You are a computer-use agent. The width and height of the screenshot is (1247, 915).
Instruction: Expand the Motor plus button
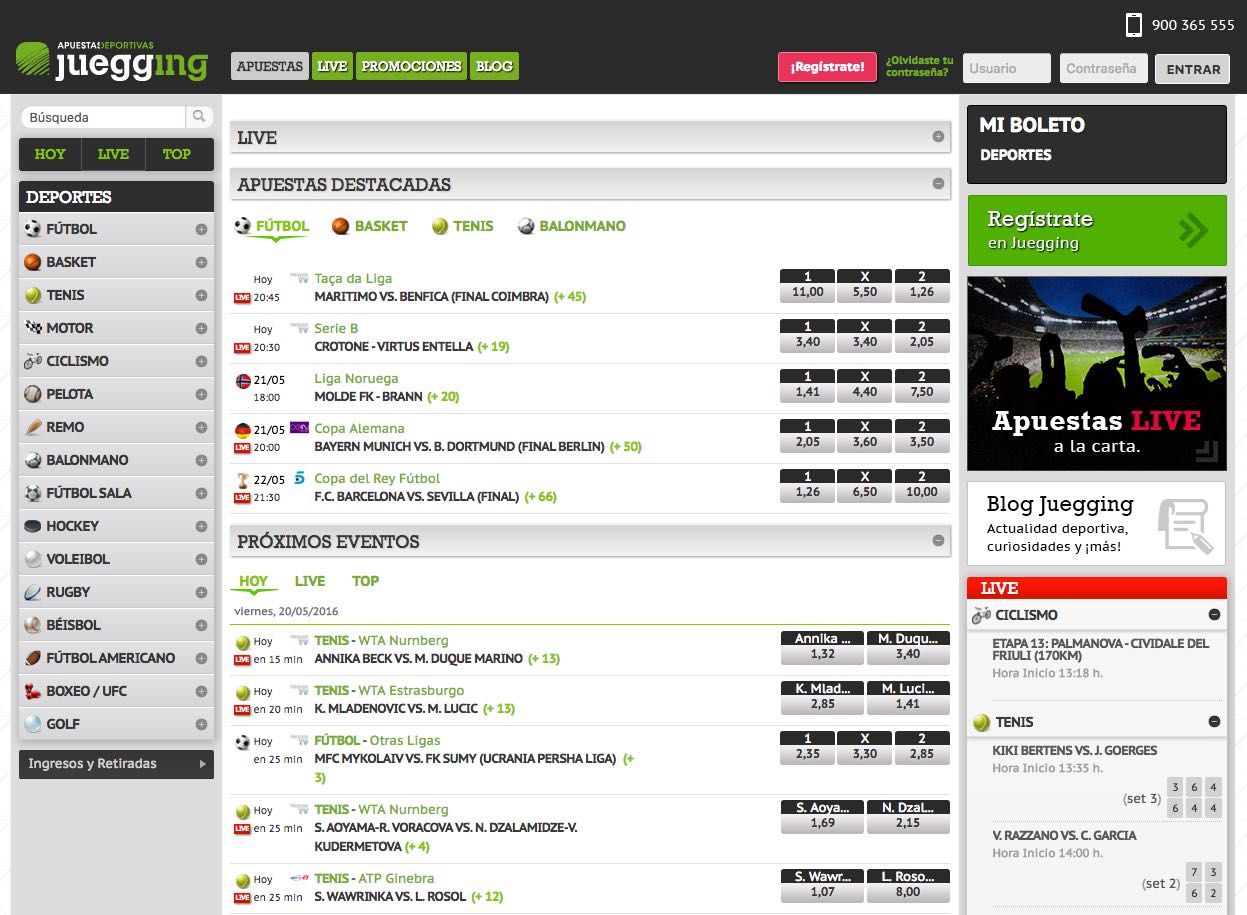(201, 328)
